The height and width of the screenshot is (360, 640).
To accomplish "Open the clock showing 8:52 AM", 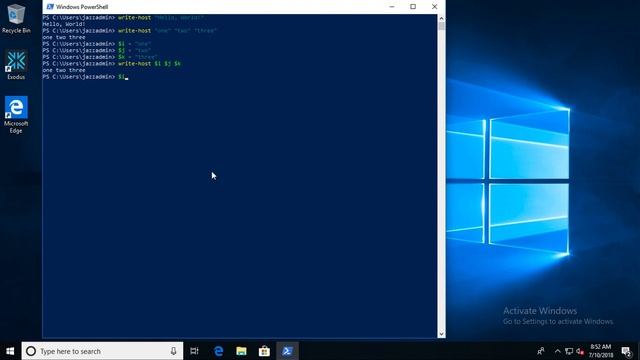I will 601,351.
